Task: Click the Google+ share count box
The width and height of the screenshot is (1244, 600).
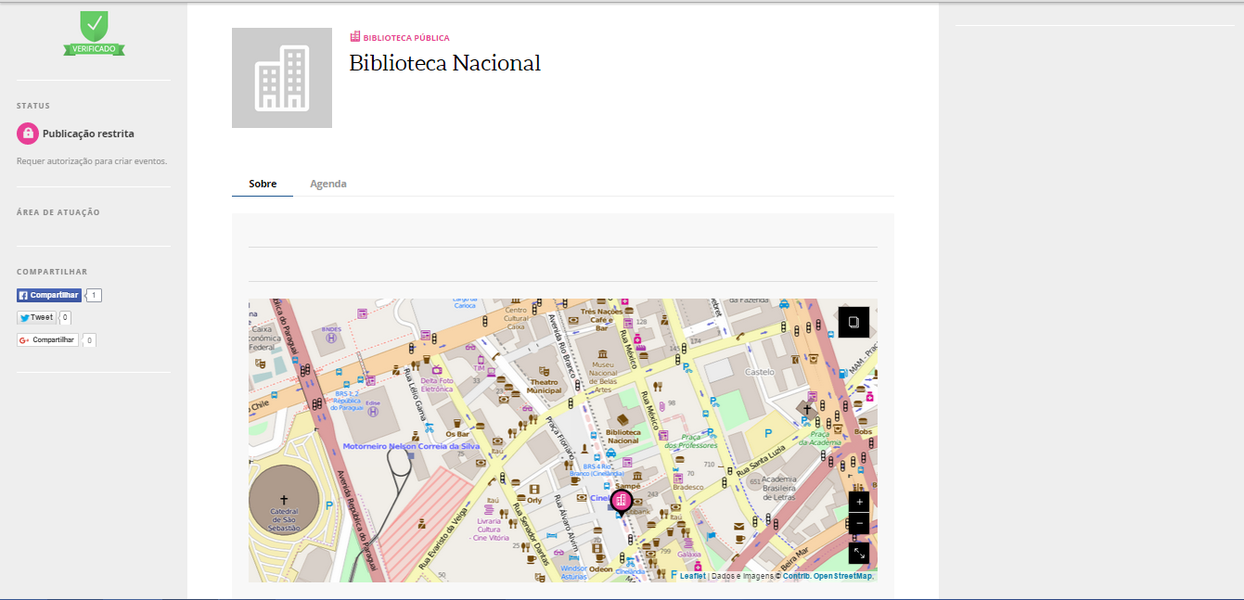Action: tap(89, 340)
